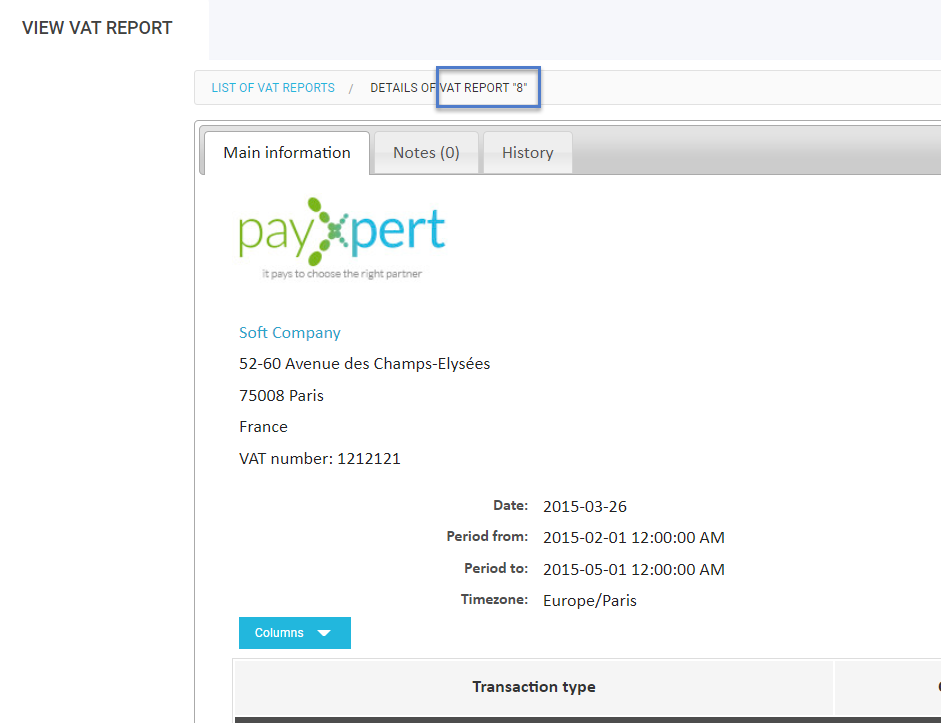Click the 'View VAT Report' page title

point(97,28)
